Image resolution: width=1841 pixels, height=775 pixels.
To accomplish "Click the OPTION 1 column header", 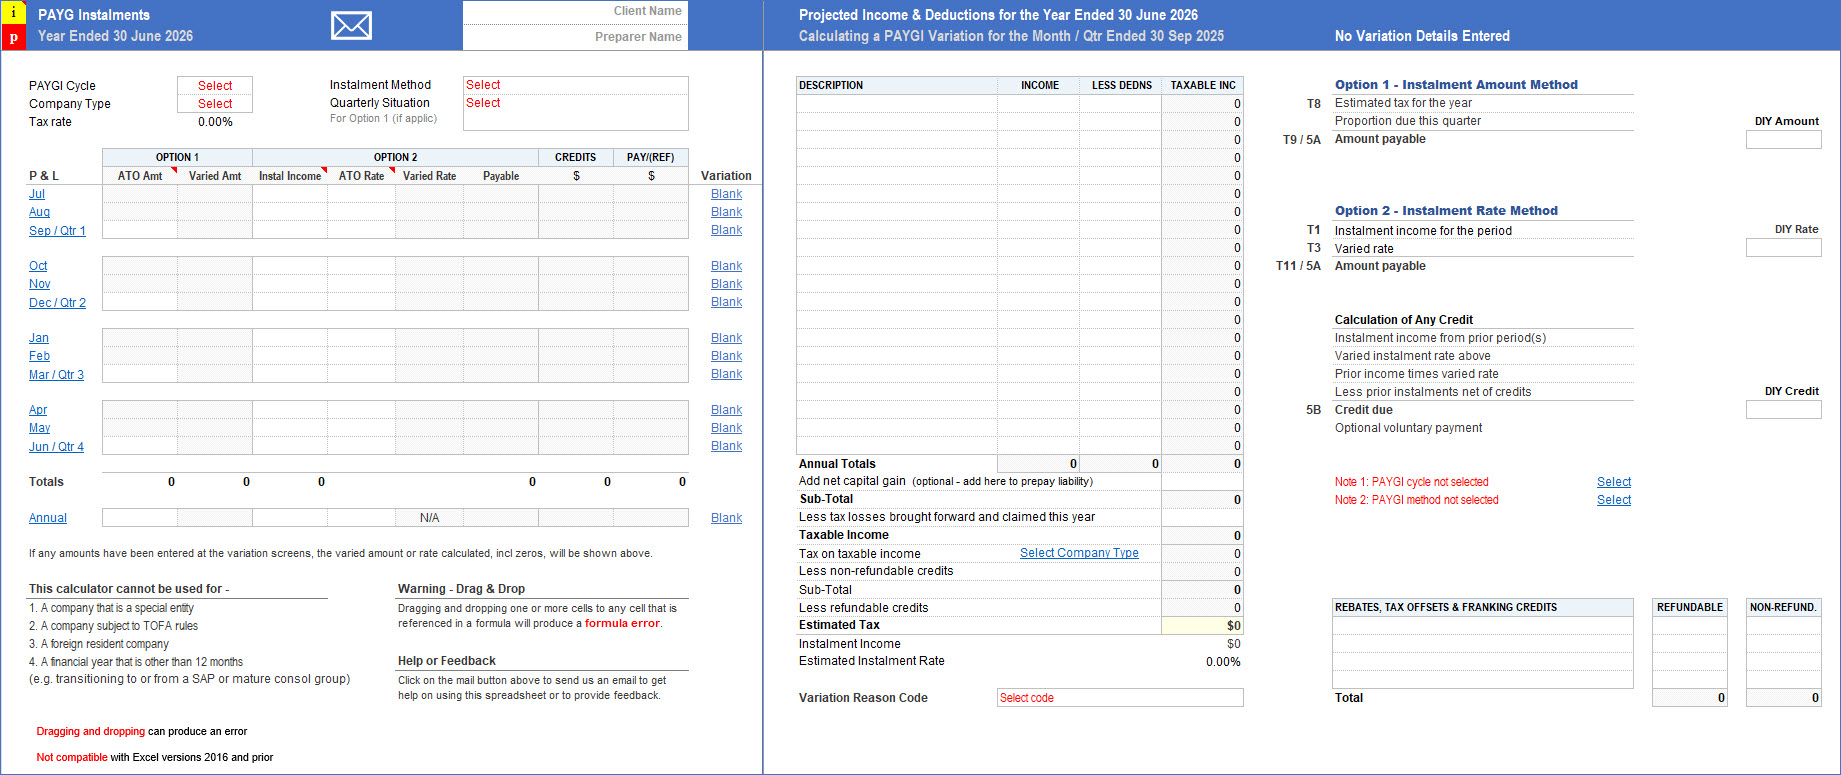I will 177,157.
